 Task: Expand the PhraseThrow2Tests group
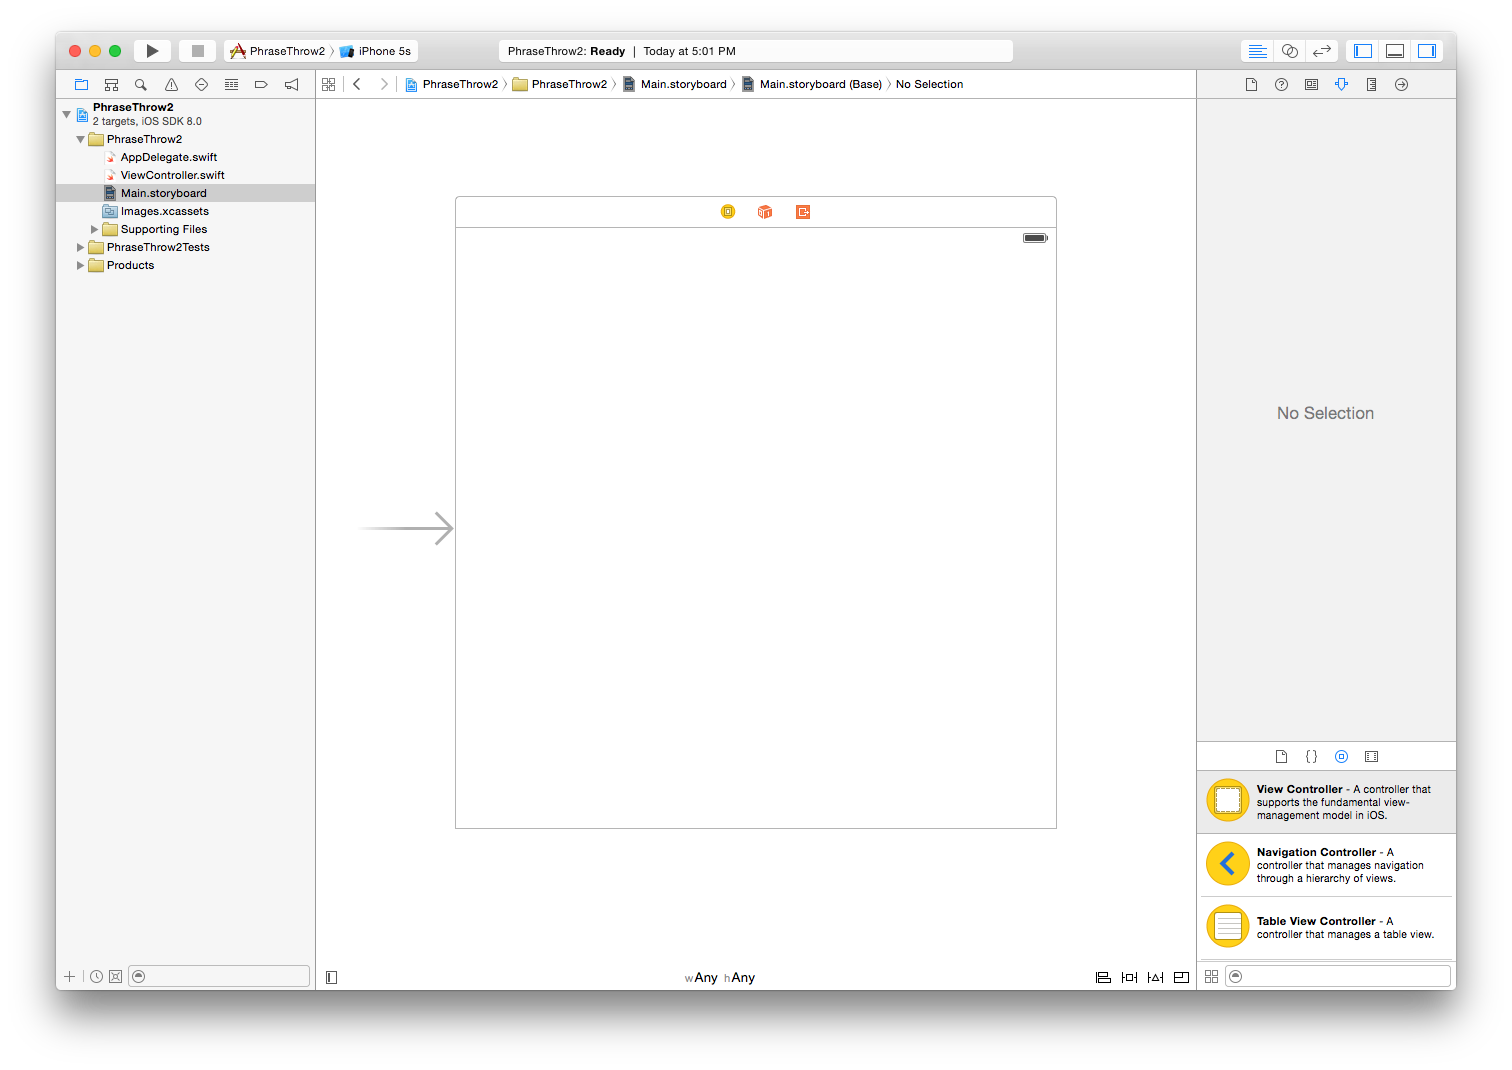pyautogui.click(x=81, y=248)
